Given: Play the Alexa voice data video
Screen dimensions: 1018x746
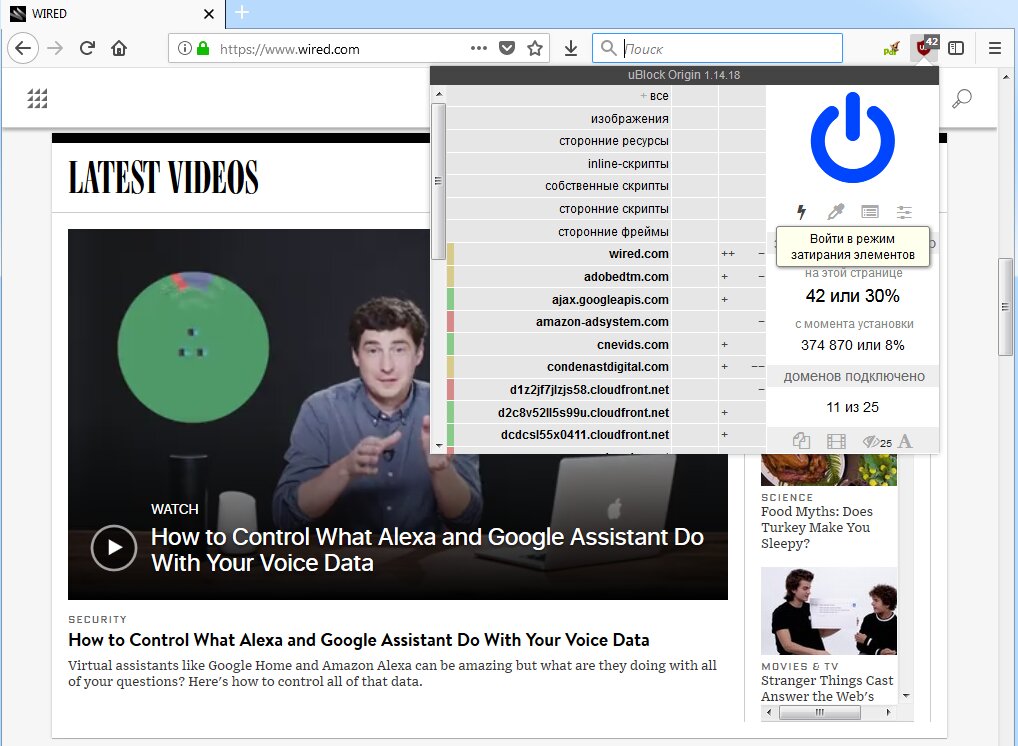Looking at the screenshot, I should click(114, 547).
